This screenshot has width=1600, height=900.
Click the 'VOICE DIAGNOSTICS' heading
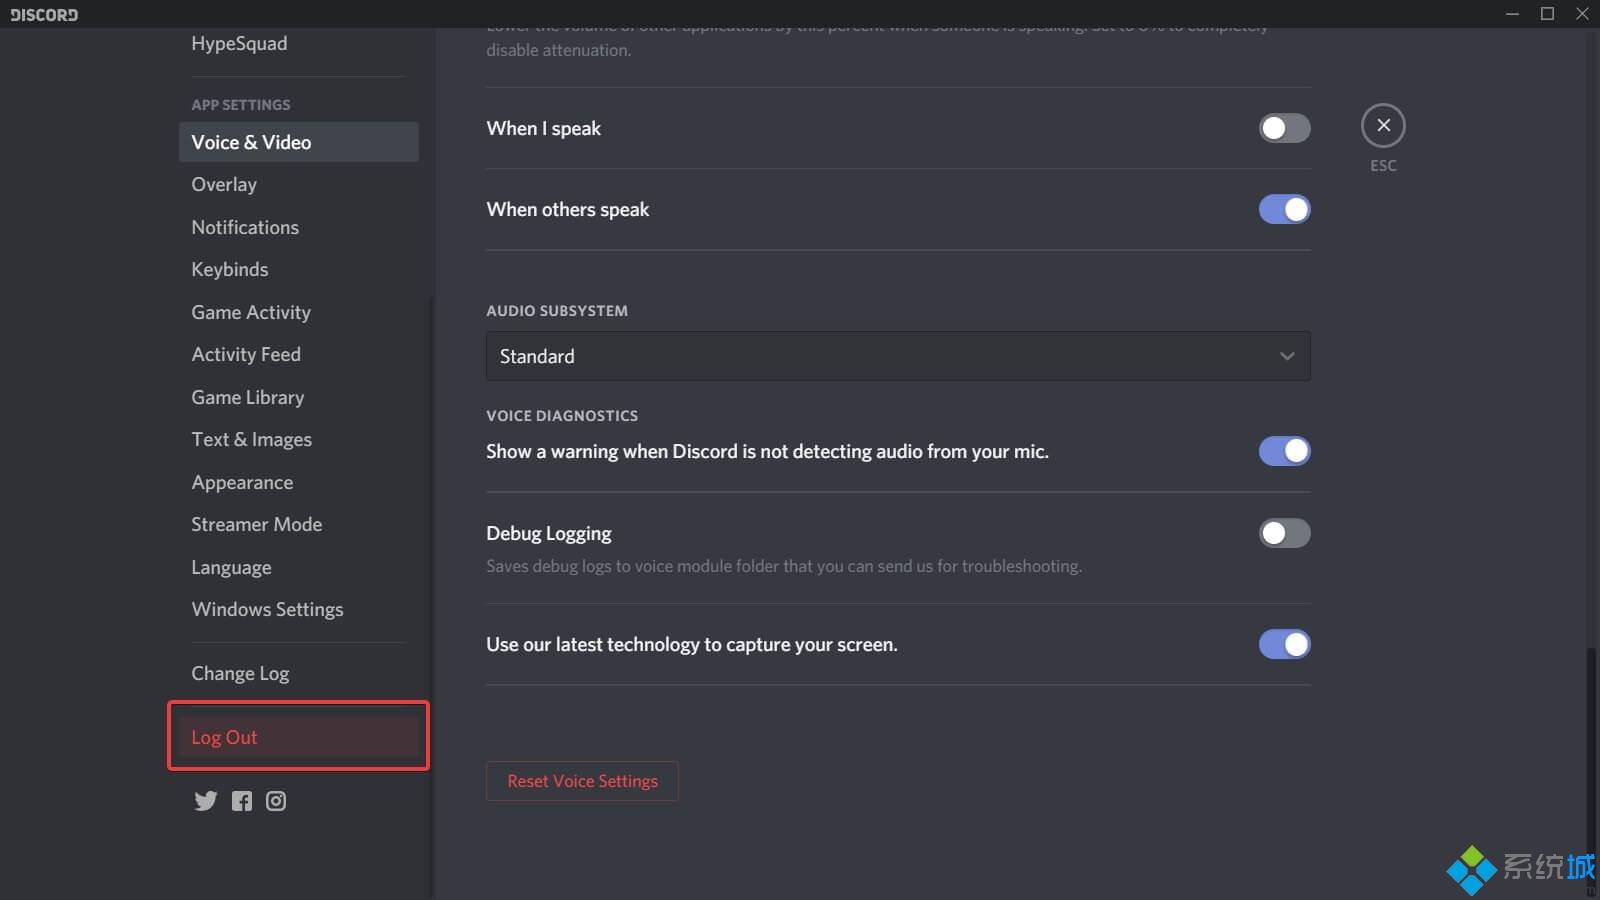(562, 416)
